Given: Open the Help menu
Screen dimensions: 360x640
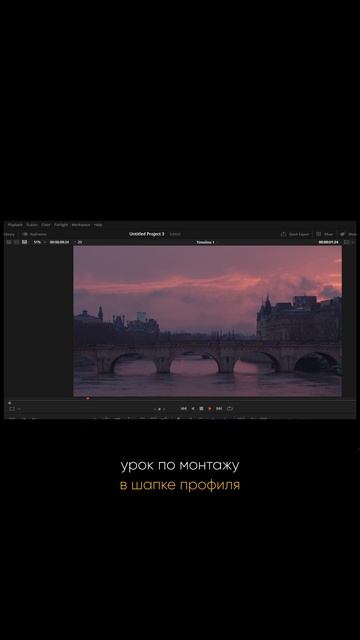Looking at the screenshot, I should coord(98,225).
